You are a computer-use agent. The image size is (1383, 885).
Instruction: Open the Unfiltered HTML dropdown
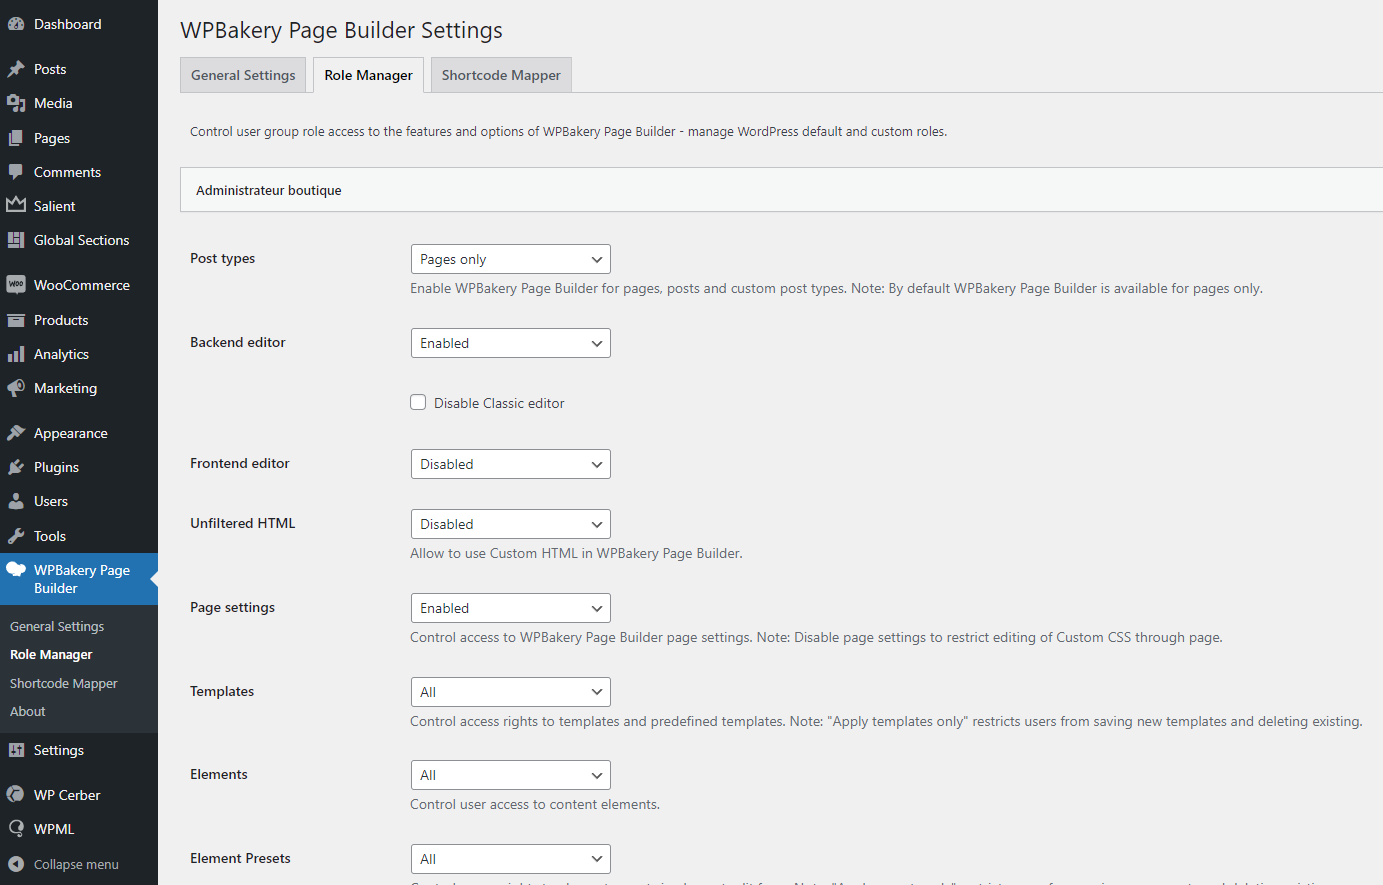510,524
